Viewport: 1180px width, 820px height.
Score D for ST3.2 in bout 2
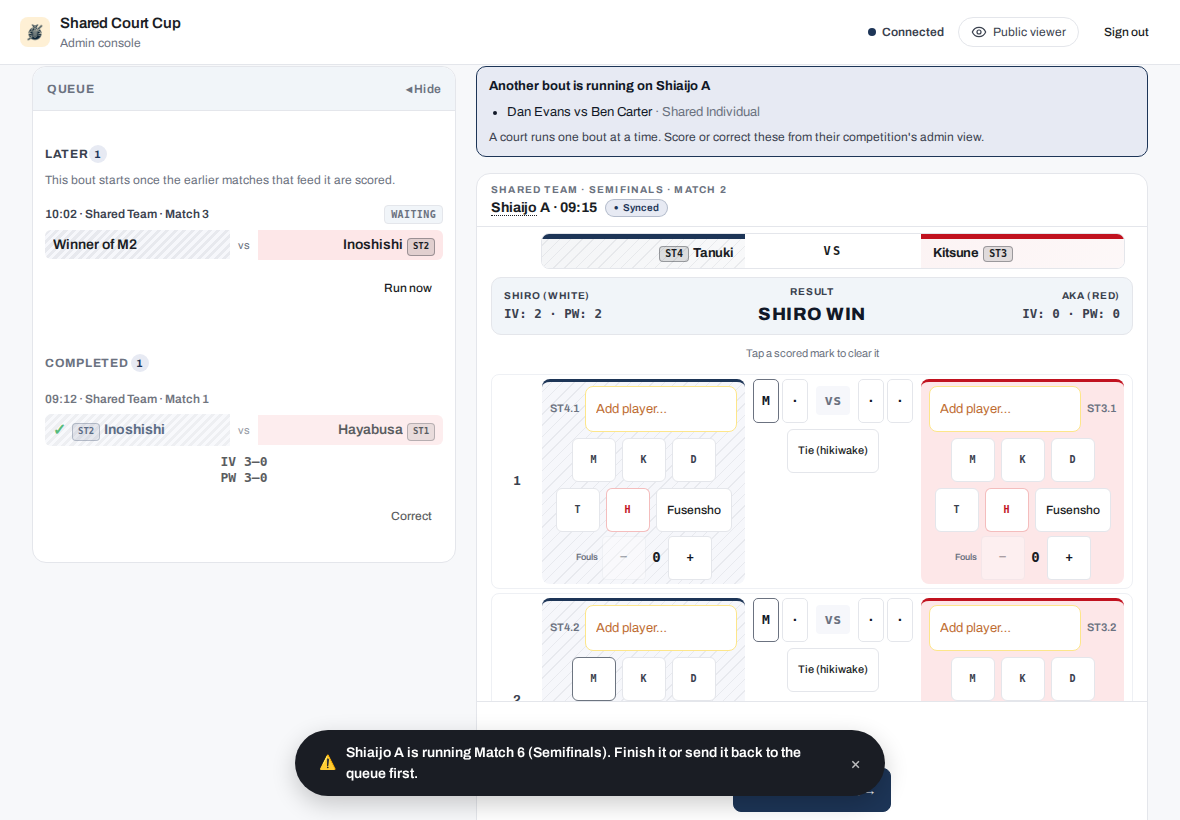(x=1072, y=679)
